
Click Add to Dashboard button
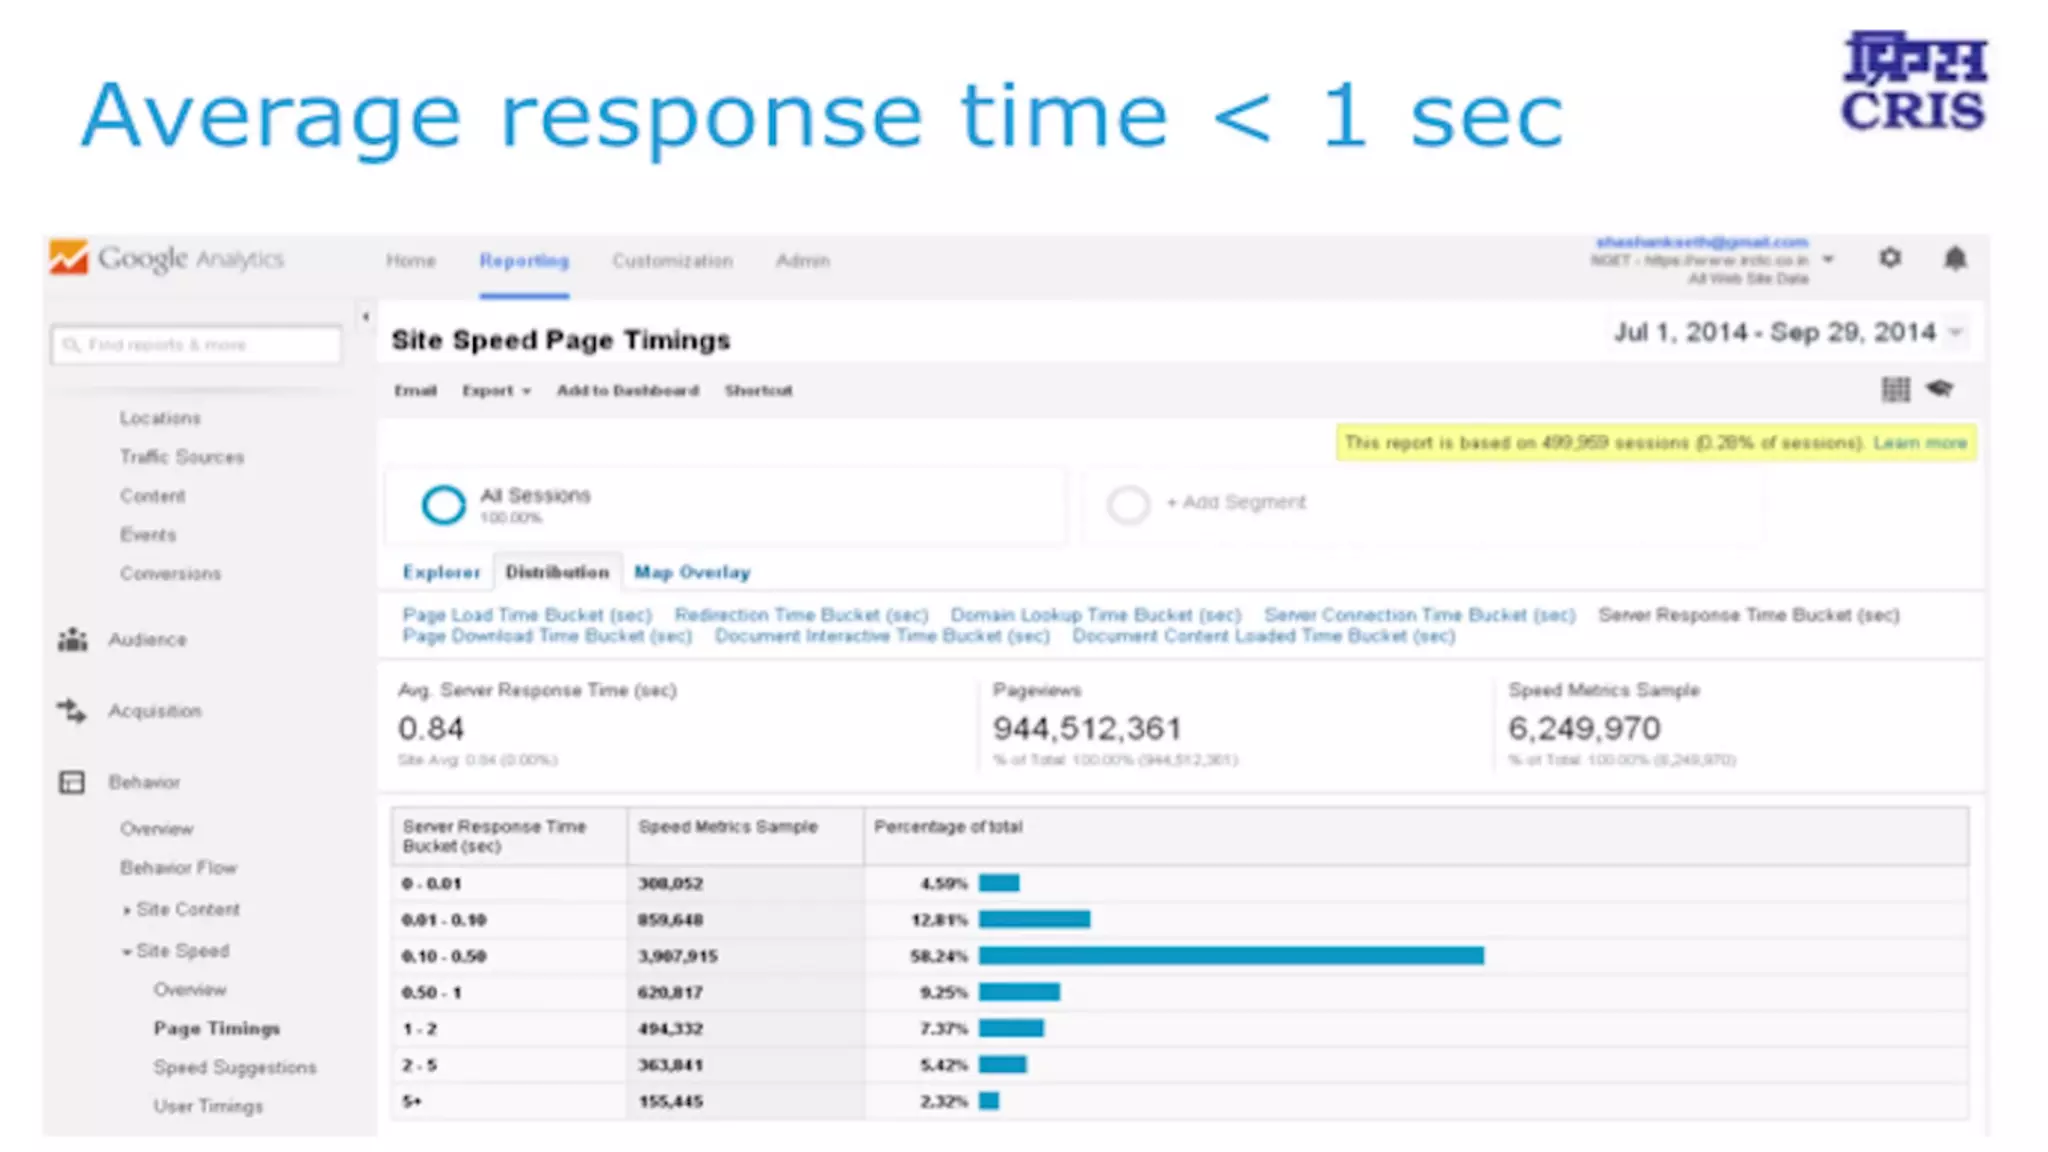pyautogui.click(x=627, y=390)
